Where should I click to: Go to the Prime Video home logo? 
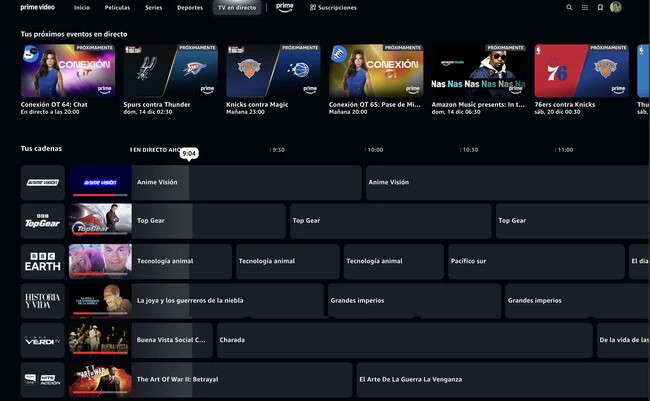(x=38, y=7)
